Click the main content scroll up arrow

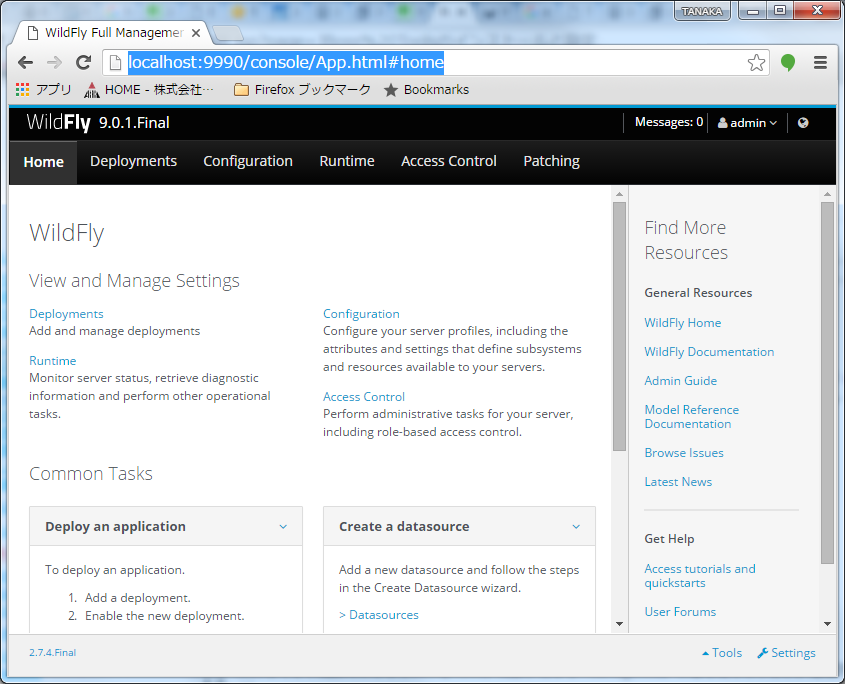point(619,194)
